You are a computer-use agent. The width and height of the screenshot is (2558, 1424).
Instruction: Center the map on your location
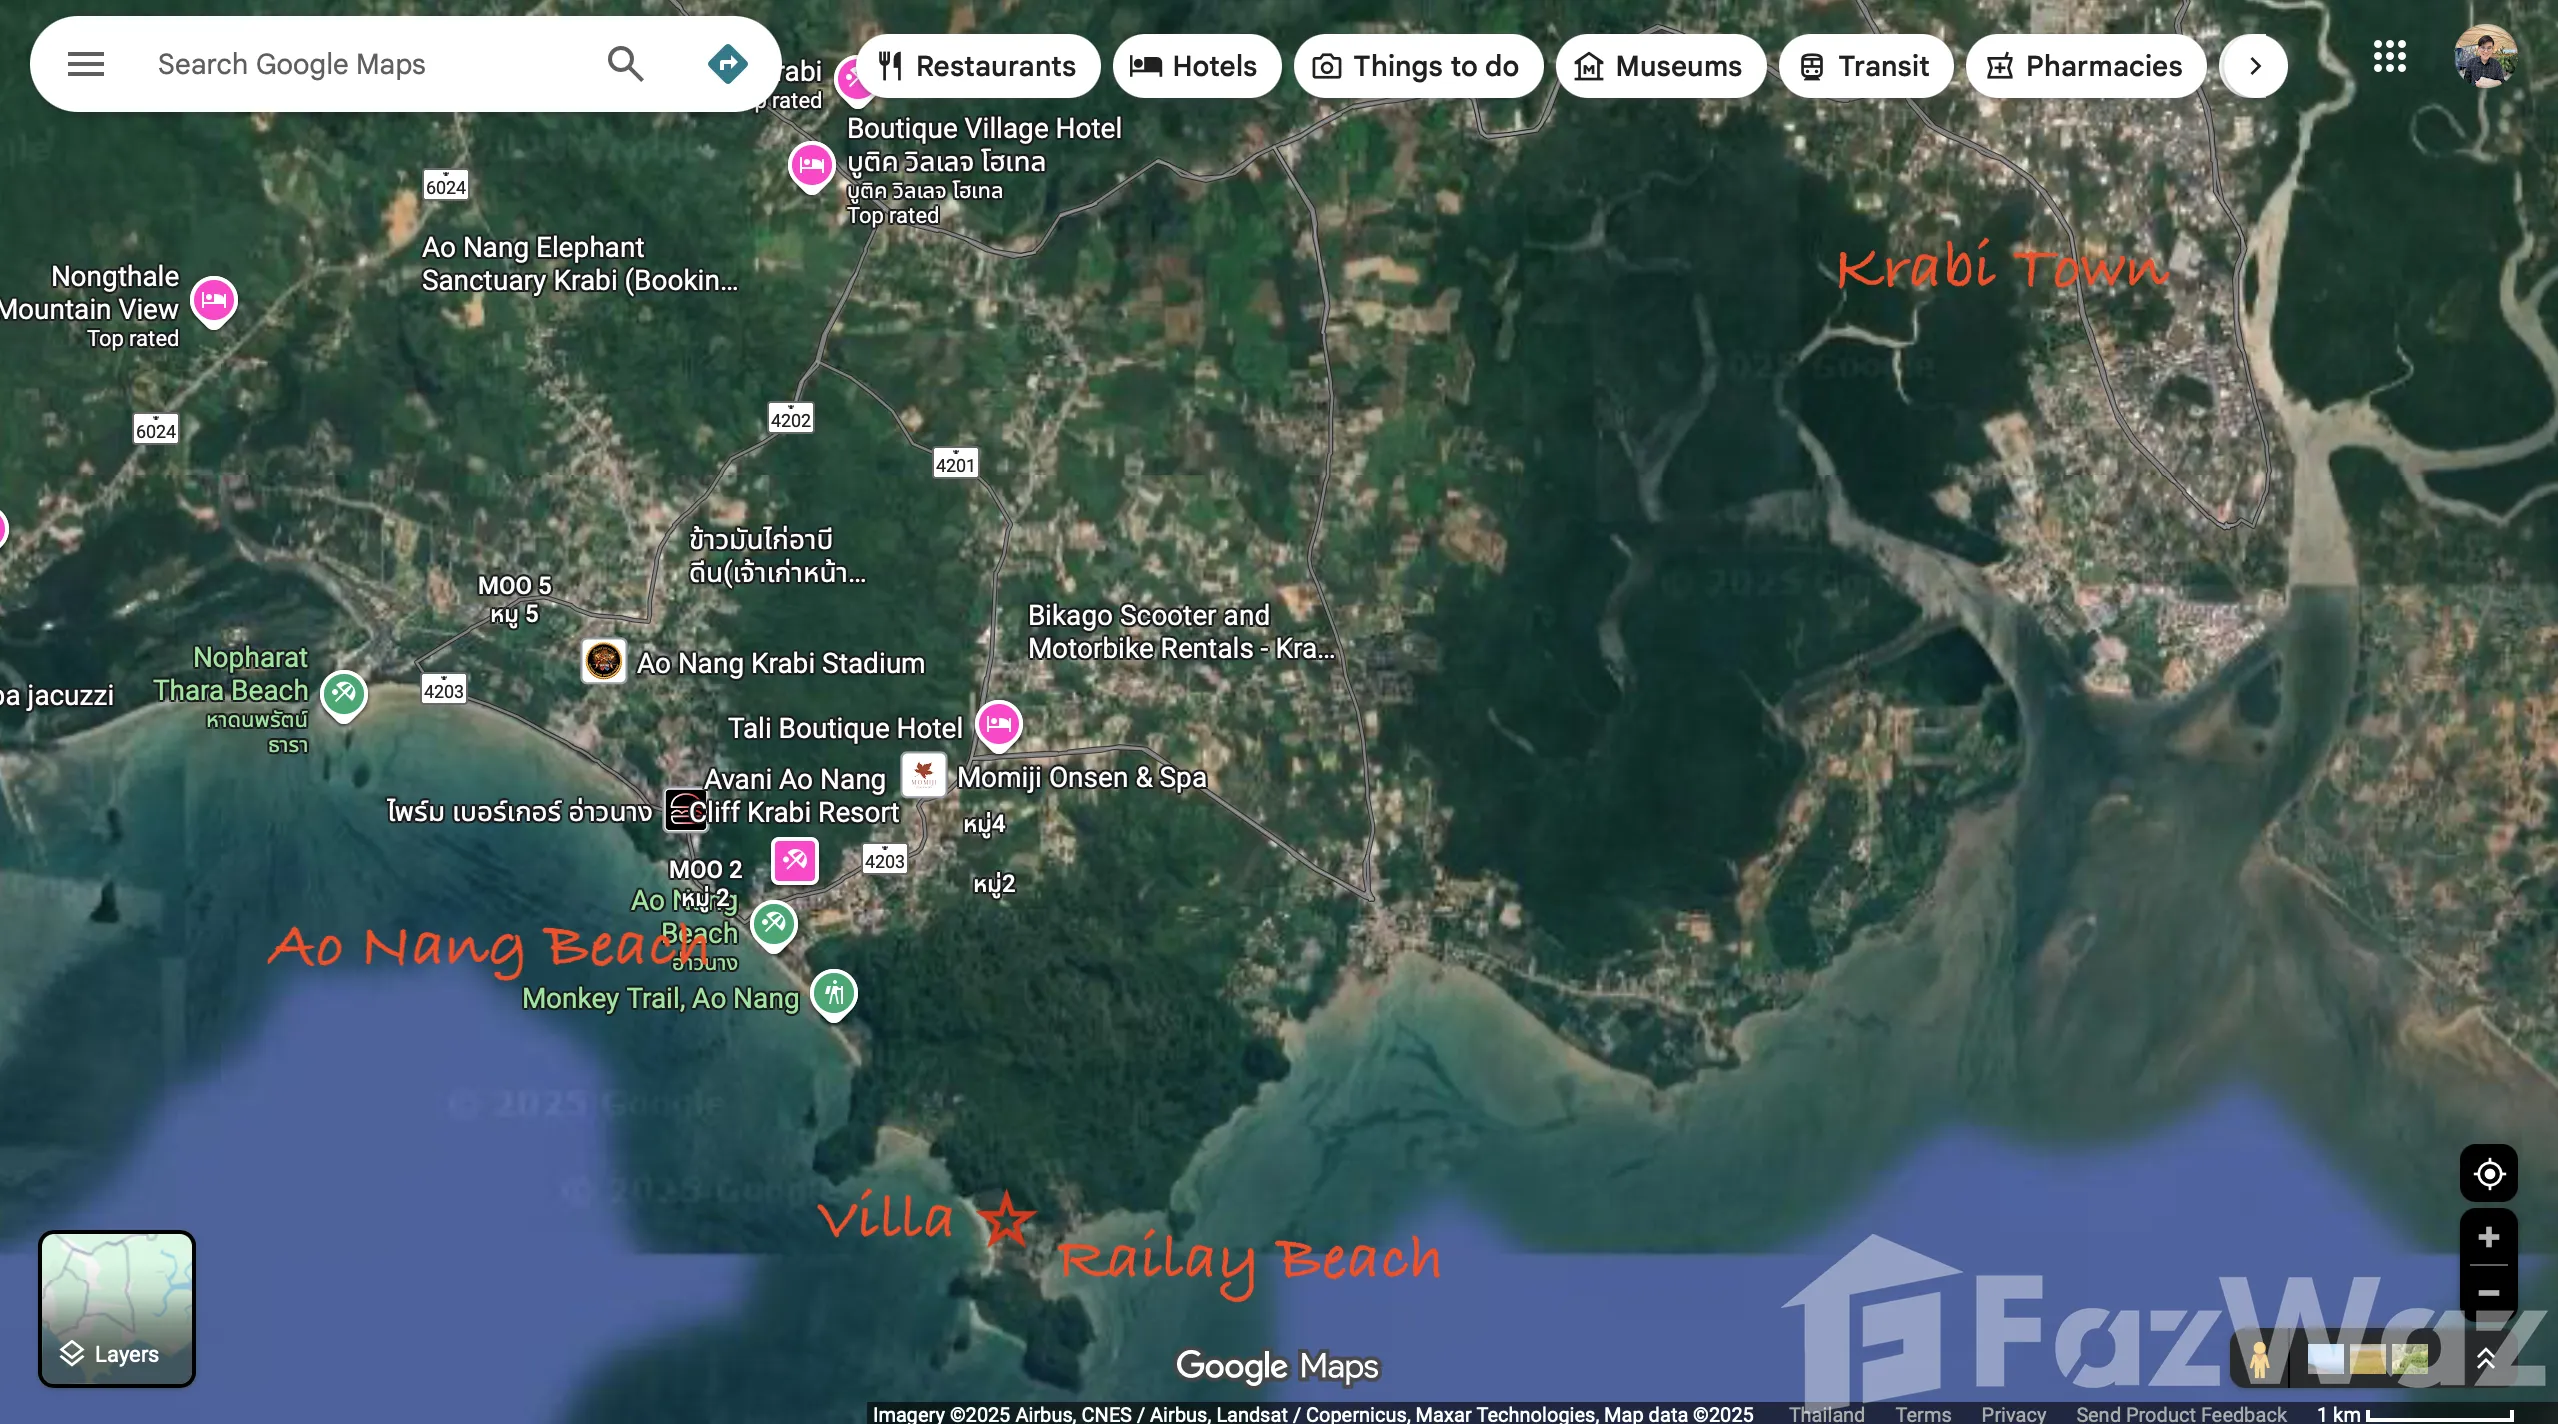pos(2488,1173)
